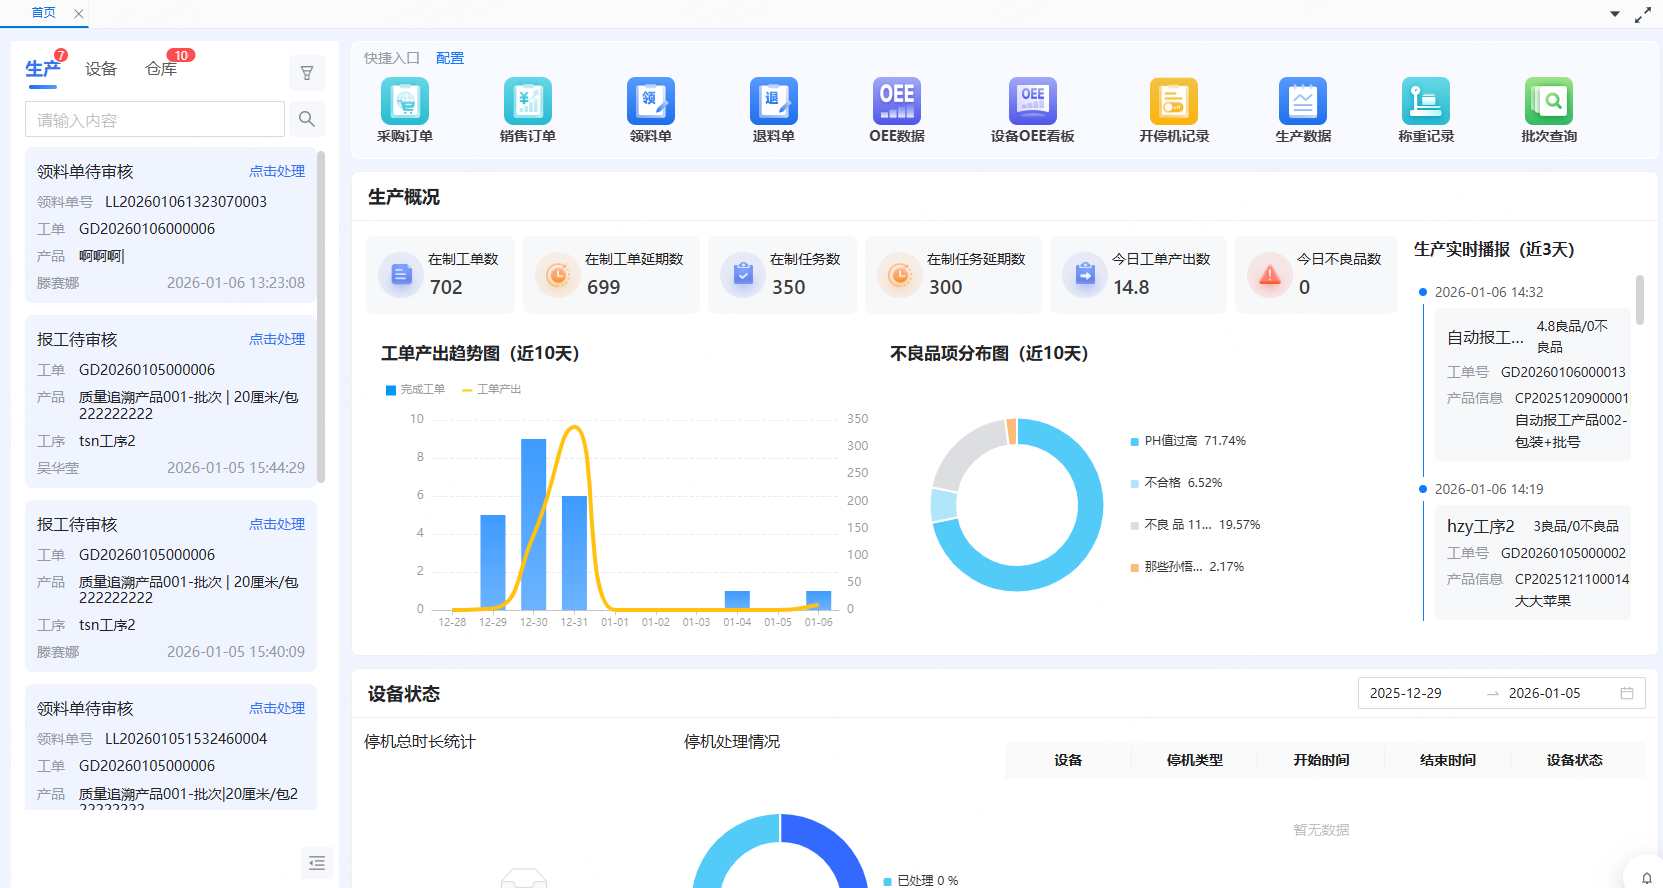The image size is (1663, 888).
Task: Open the 生产数据 shortcut icon
Action: pos(1303,101)
